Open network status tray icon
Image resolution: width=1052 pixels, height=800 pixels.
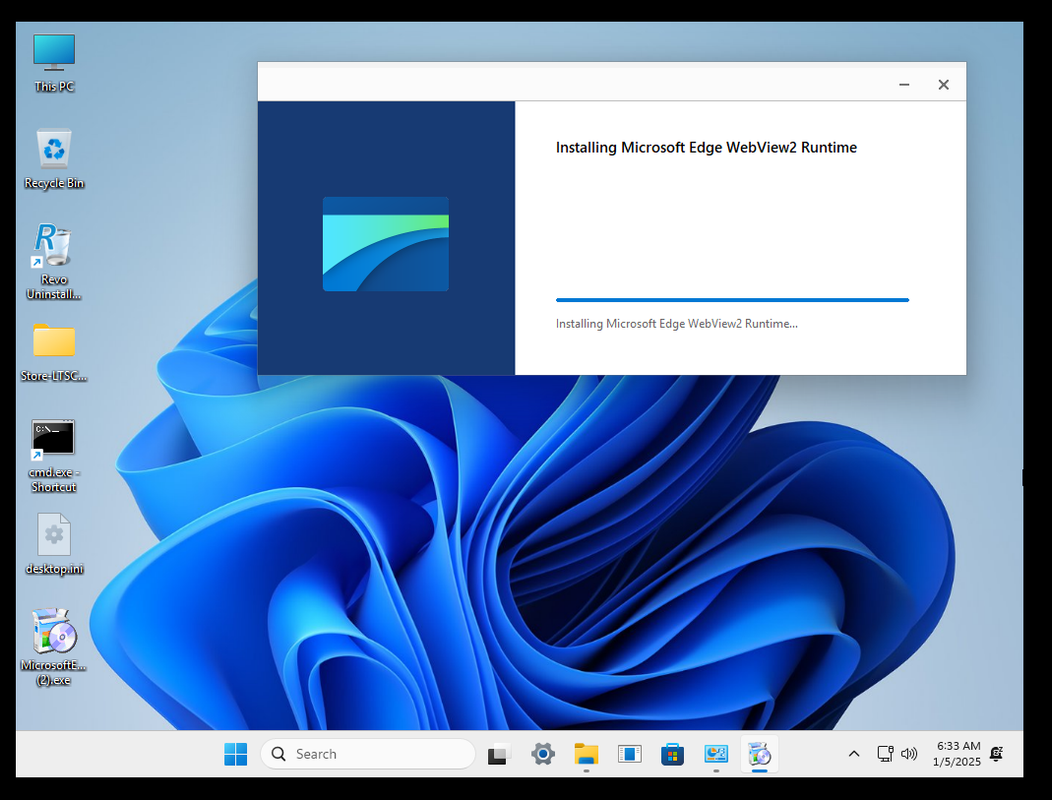click(x=885, y=754)
